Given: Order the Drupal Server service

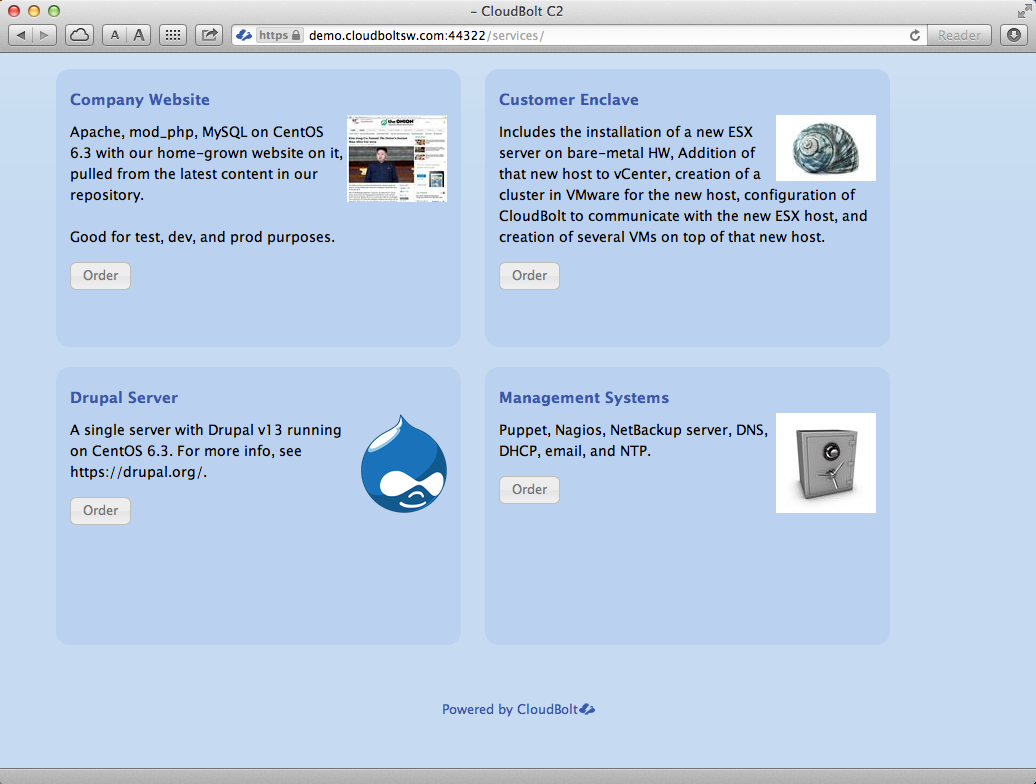Looking at the screenshot, I should (100, 511).
